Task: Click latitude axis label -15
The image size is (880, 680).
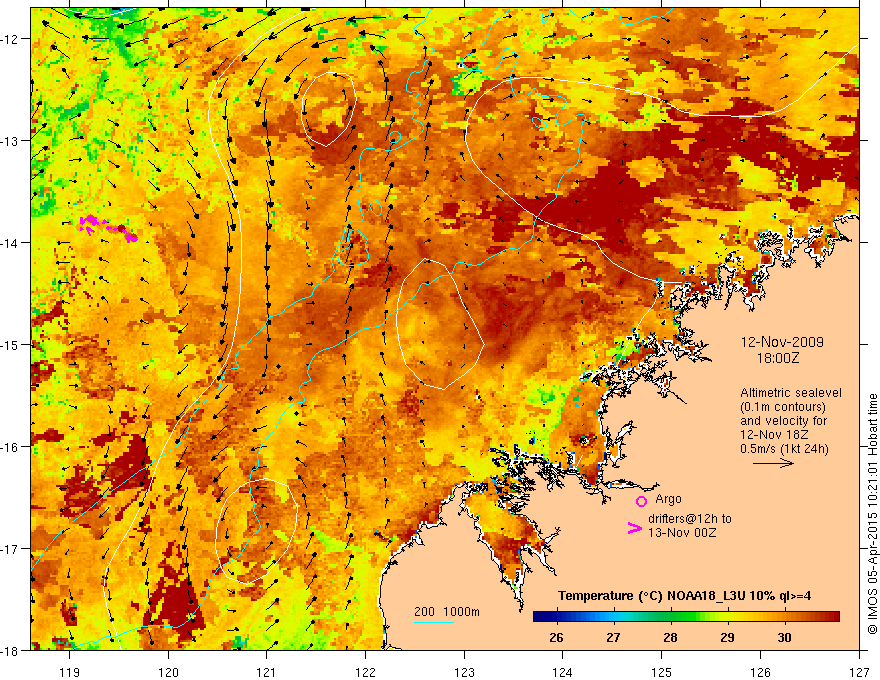Action: coord(10,345)
